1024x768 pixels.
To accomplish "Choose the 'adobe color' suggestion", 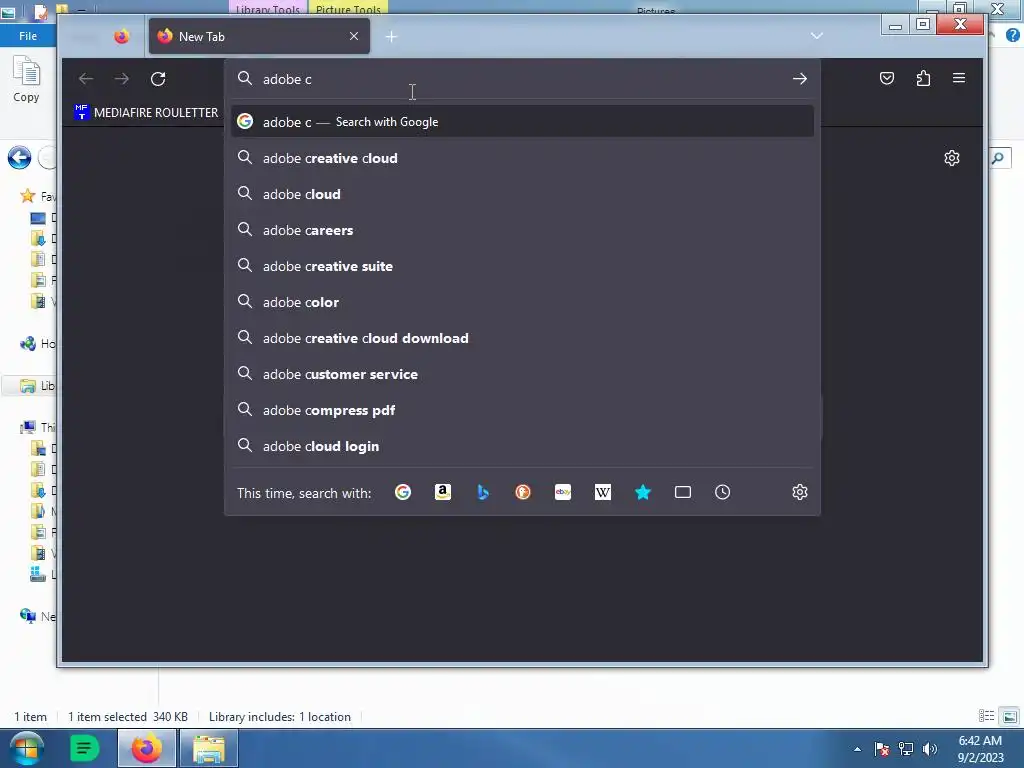I will coord(522,302).
